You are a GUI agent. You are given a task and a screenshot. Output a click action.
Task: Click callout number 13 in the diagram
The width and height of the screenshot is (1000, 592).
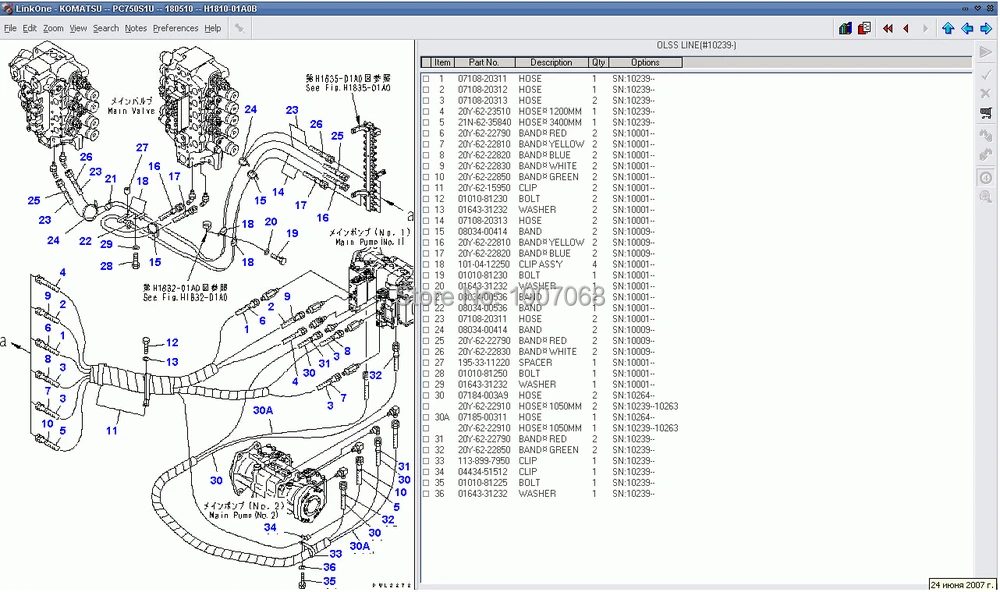coord(172,362)
